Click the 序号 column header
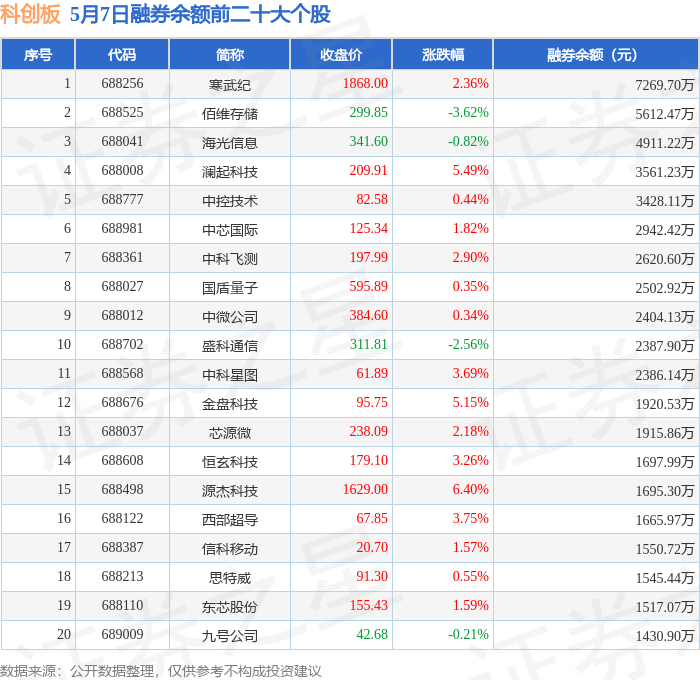 point(38,54)
